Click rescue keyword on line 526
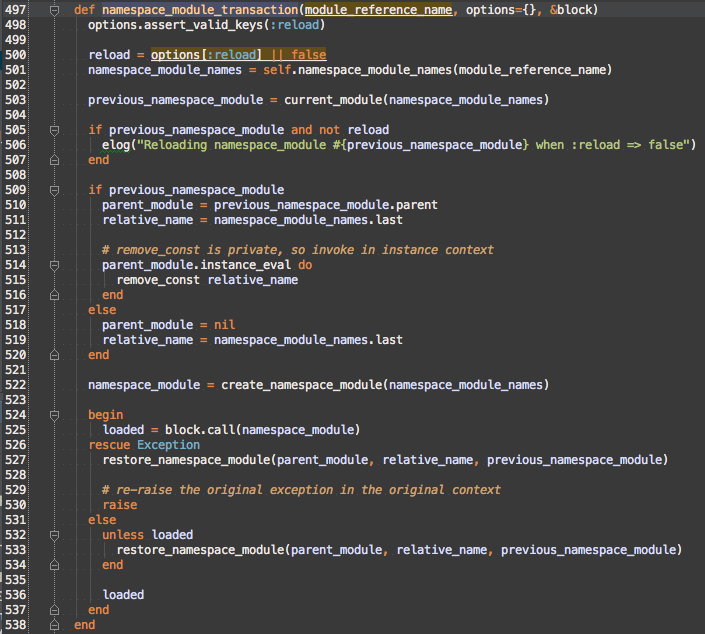 coord(109,445)
